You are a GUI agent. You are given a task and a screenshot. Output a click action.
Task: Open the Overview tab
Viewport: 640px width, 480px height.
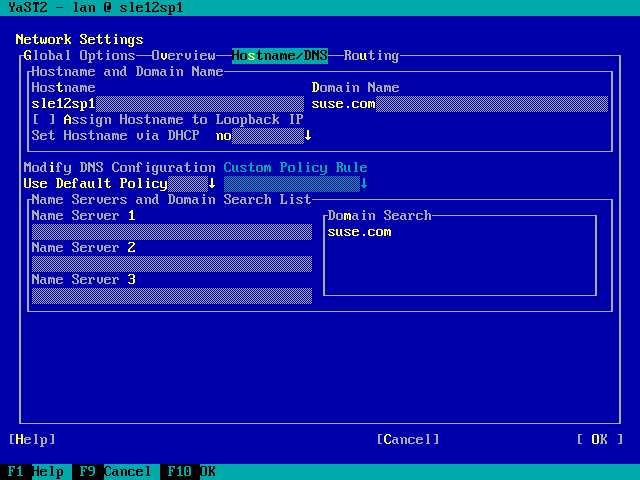(x=183, y=56)
